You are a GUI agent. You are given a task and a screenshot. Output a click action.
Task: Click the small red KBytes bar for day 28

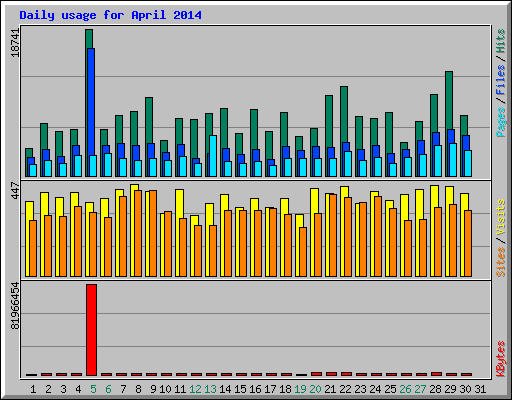pos(436,374)
